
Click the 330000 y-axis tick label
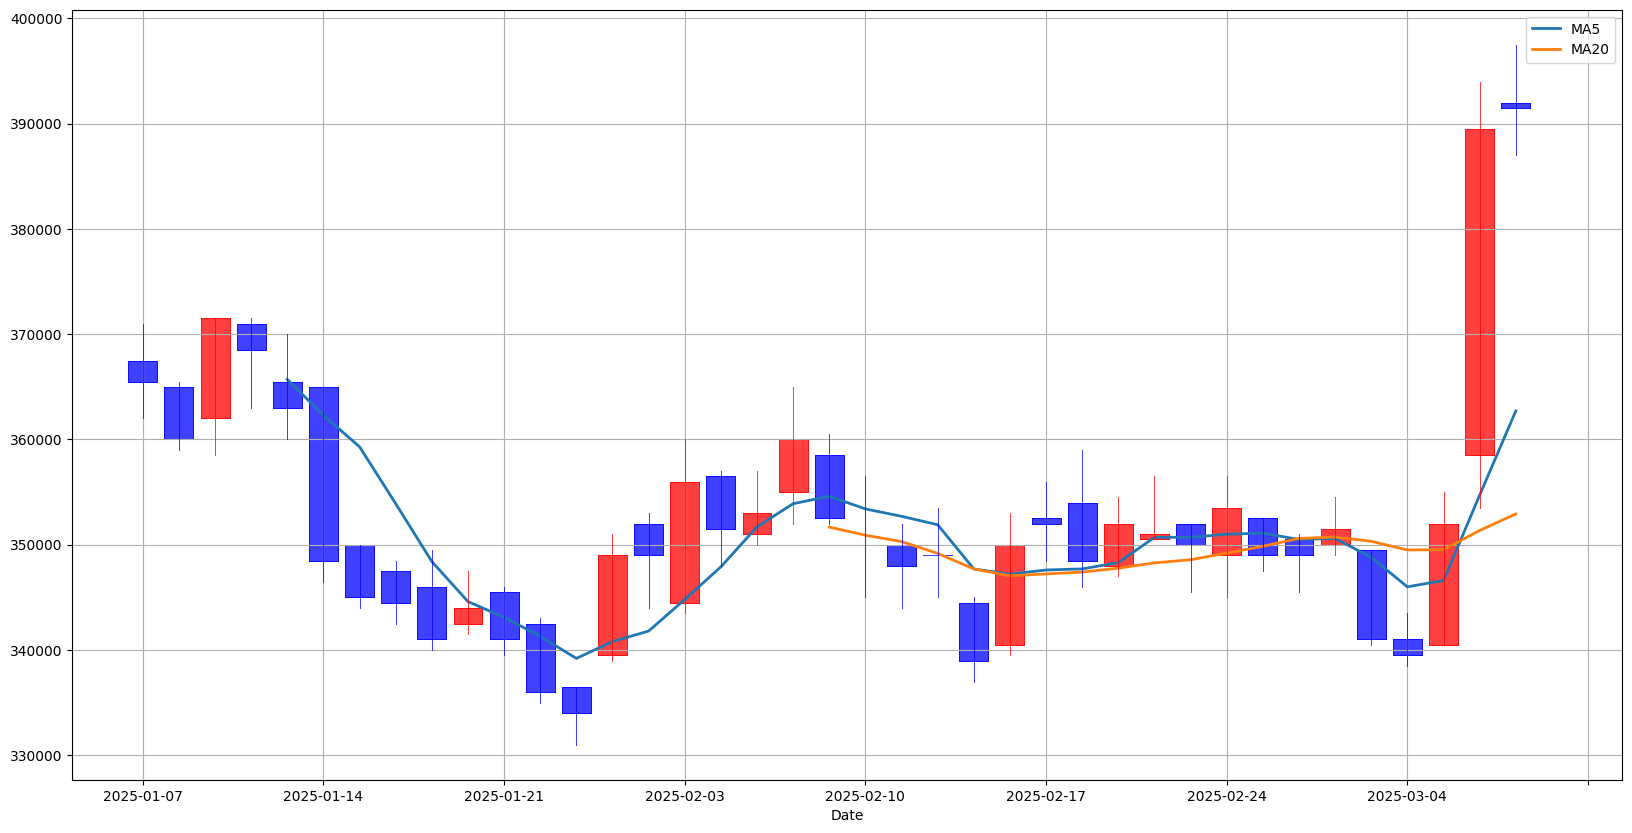(36, 756)
